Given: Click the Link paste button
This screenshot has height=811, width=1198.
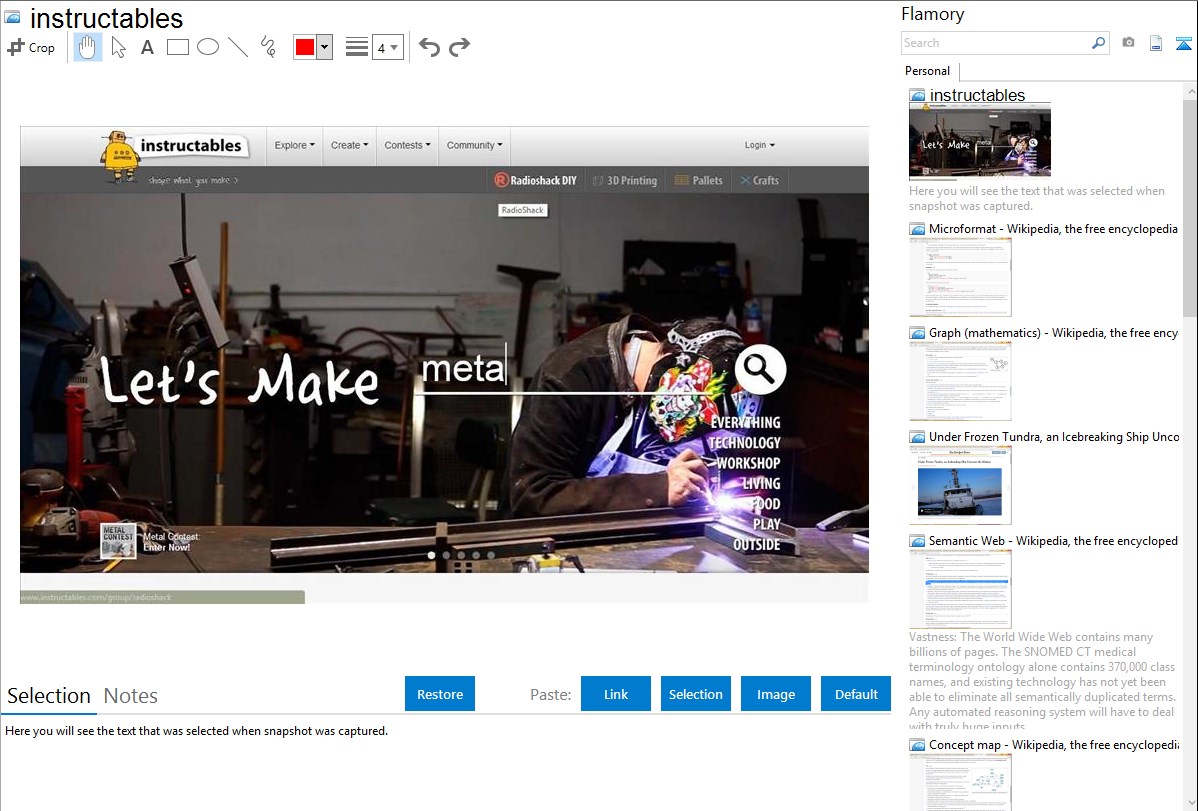Looking at the screenshot, I should coord(616,694).
